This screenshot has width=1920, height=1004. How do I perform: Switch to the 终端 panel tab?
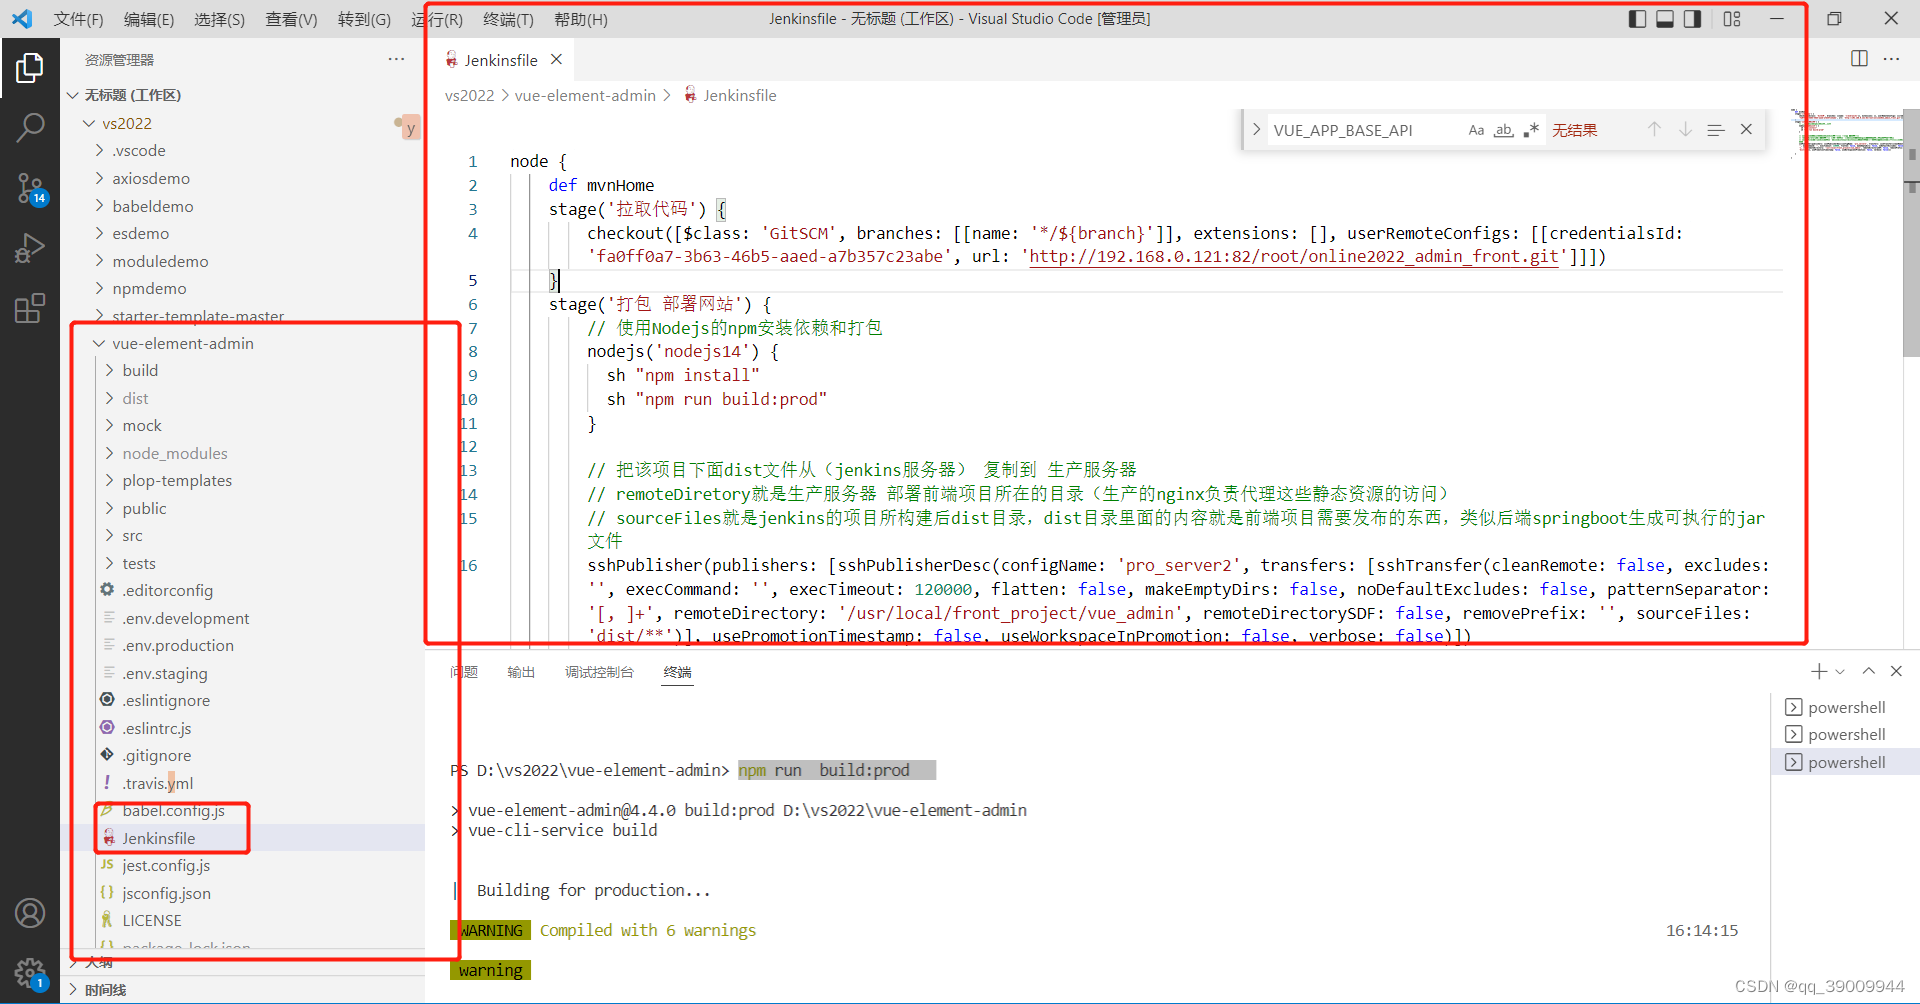677,672
